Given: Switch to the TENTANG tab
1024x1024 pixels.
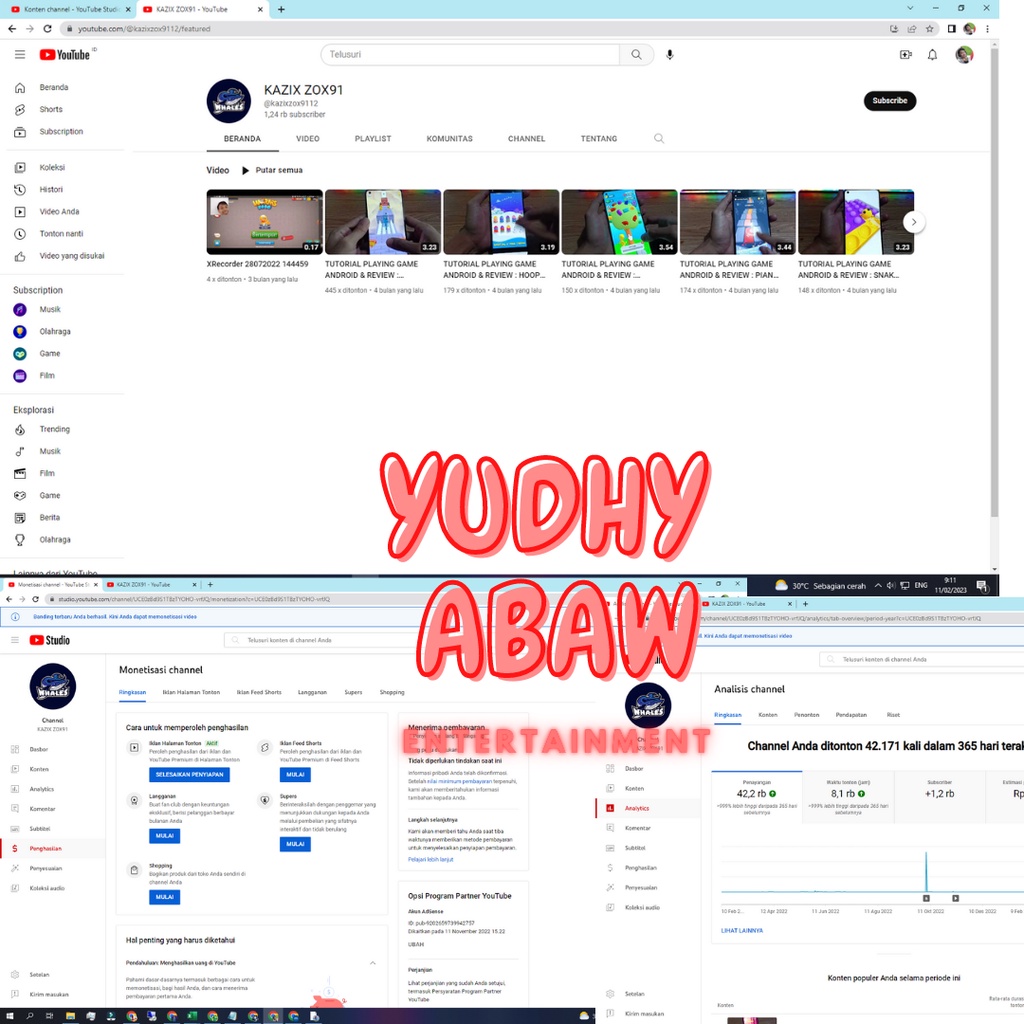Looking at the screenshot, I should [599, 139].
